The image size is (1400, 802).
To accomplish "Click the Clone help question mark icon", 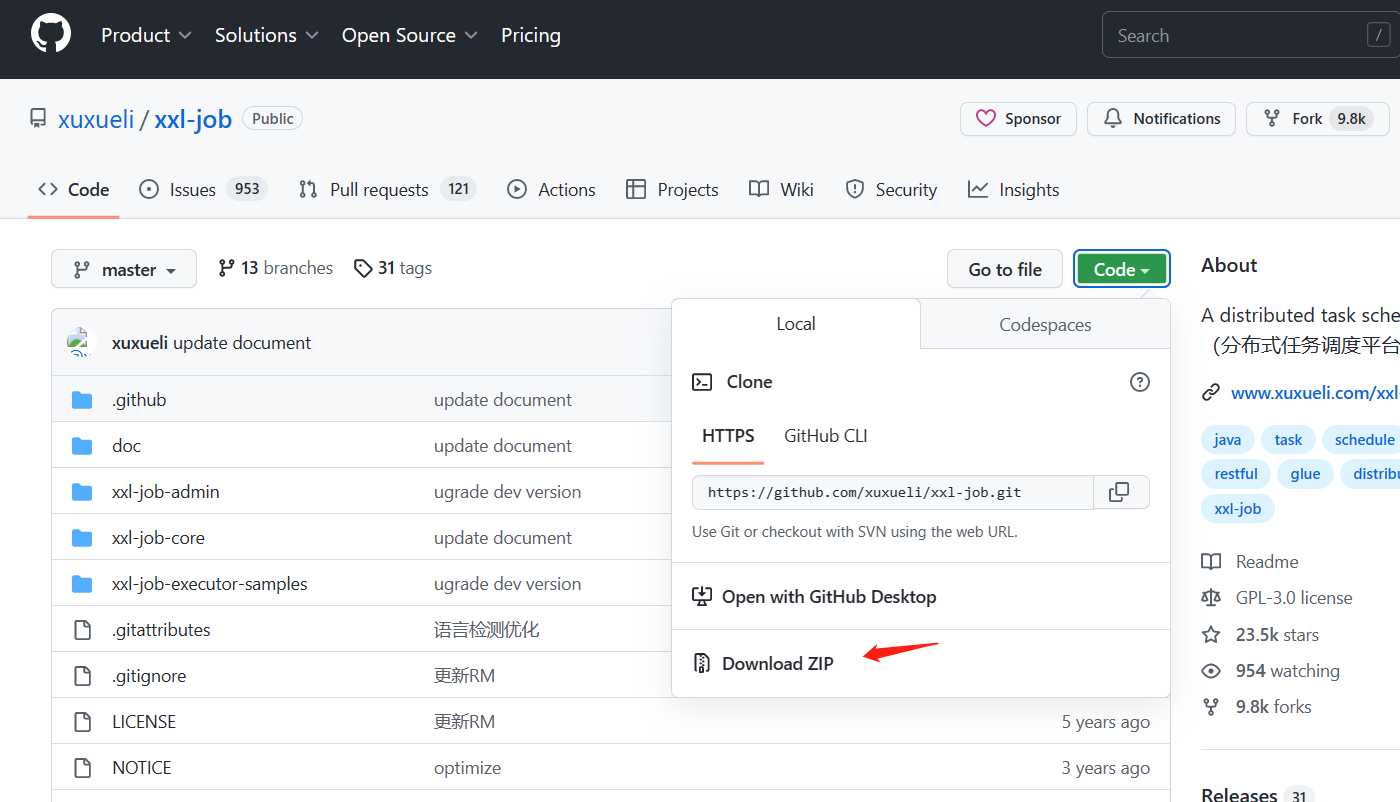I will tap(1139, 382).
